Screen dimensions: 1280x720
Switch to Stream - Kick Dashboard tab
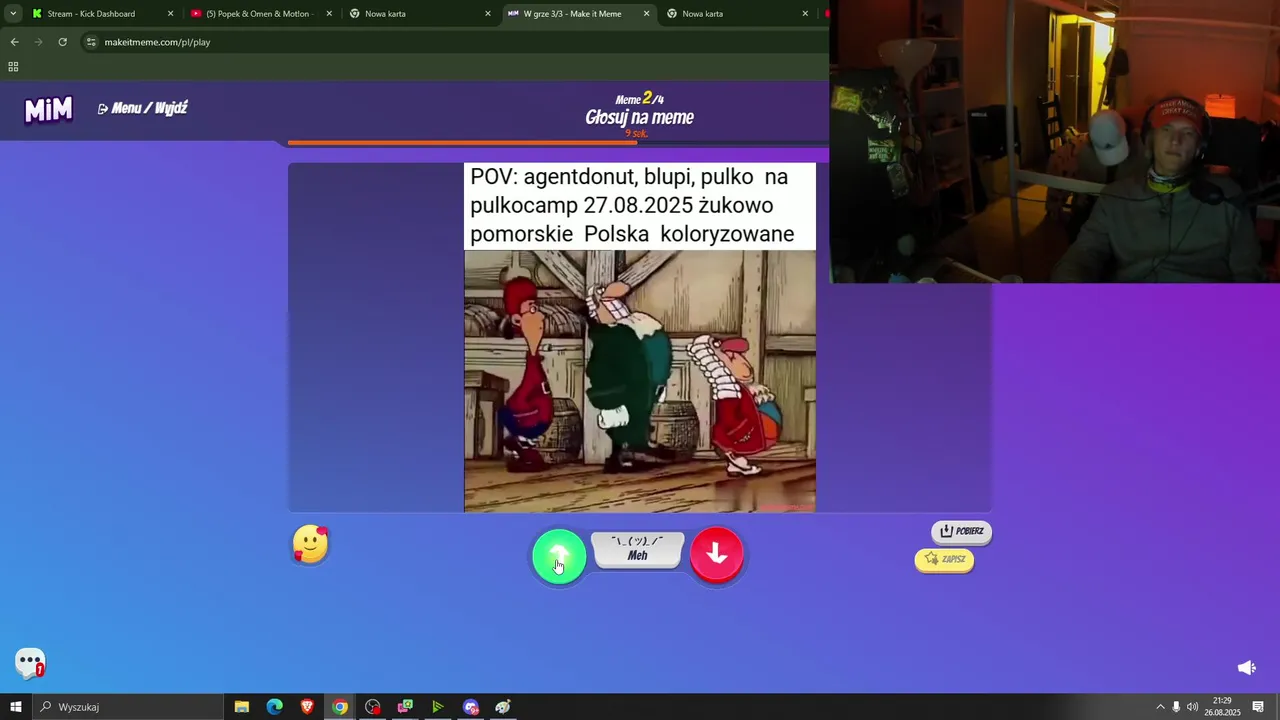coord(103,14)
